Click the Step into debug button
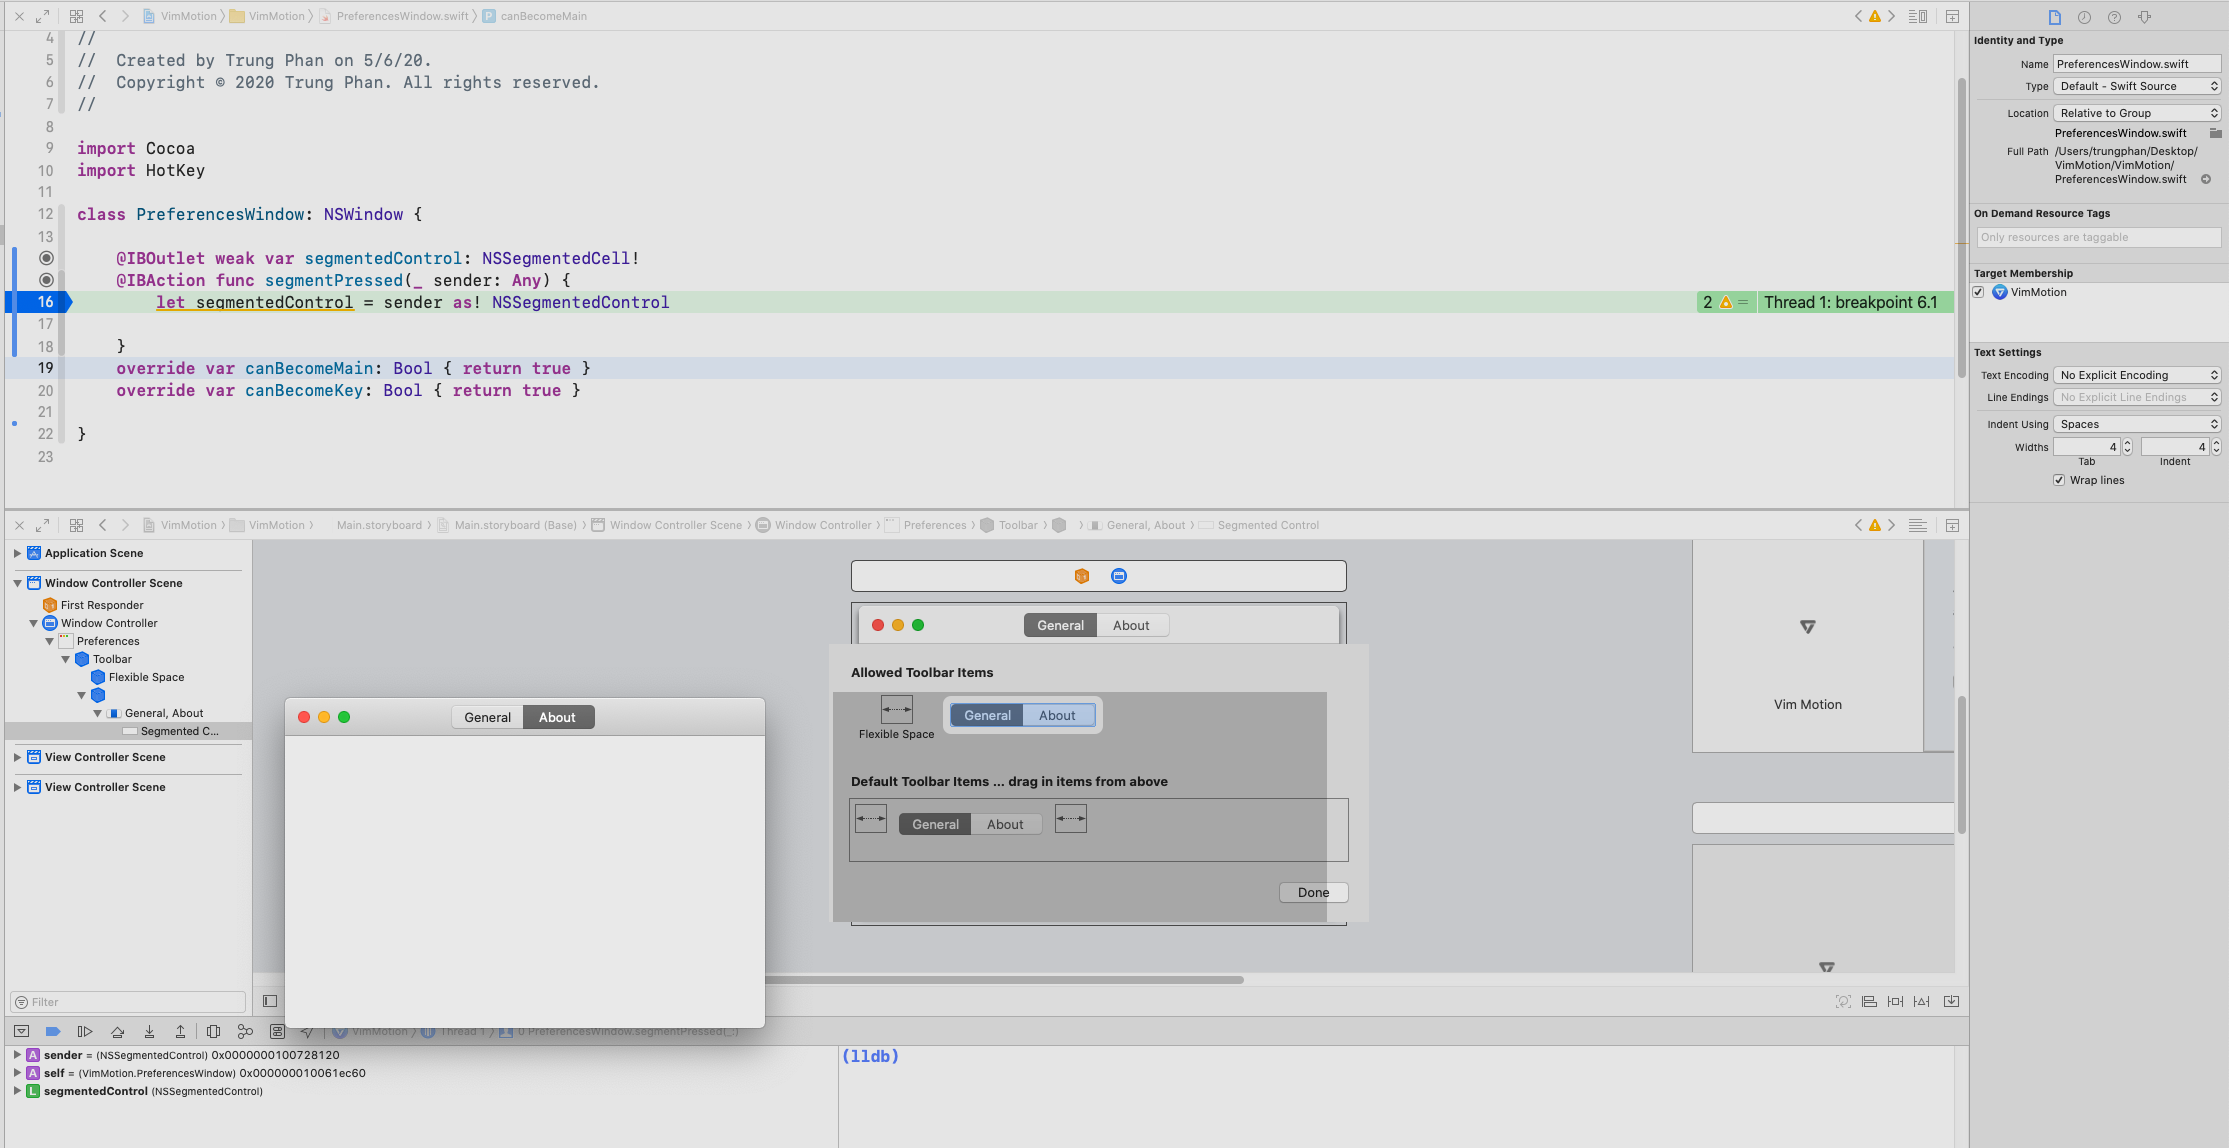2229x1148 pixels. pos(149,1031)
